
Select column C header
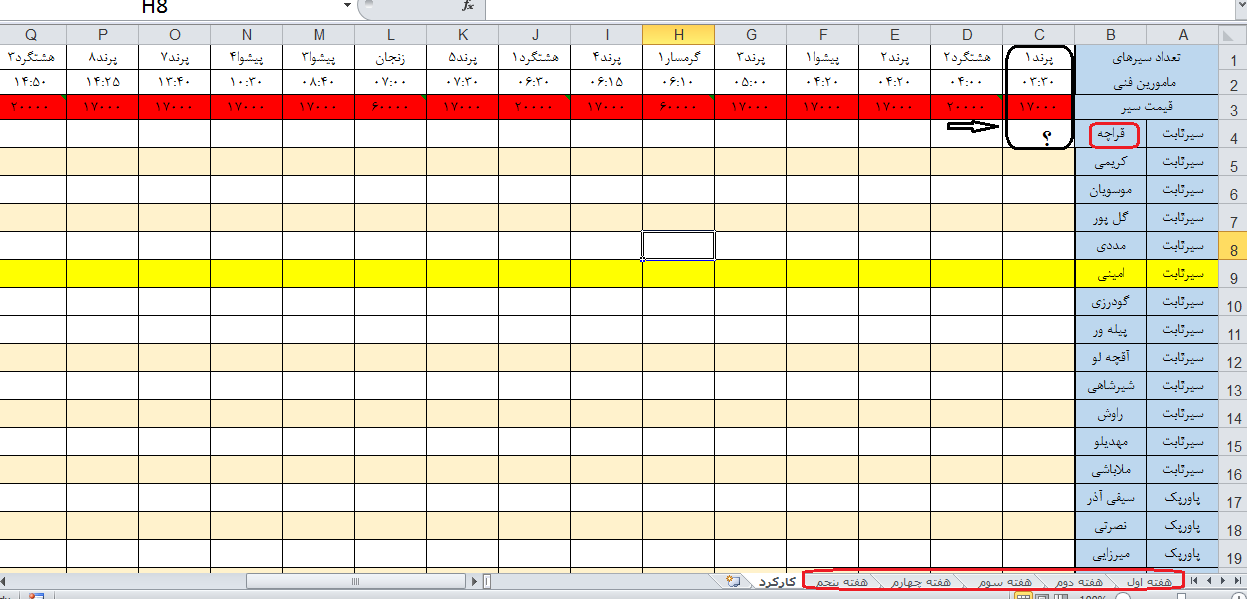coord(1039,34)
